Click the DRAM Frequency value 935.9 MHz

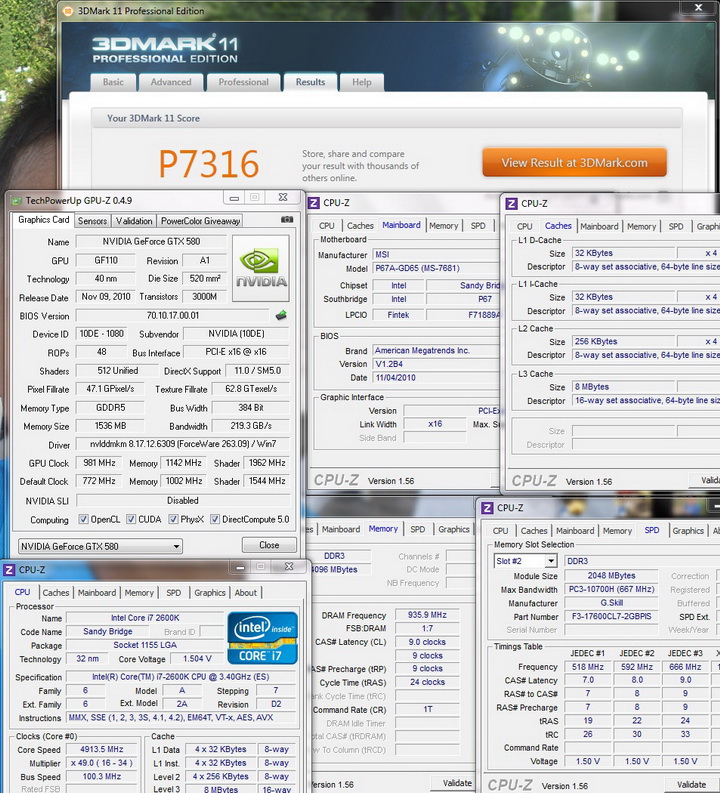(x=427, y=615)
